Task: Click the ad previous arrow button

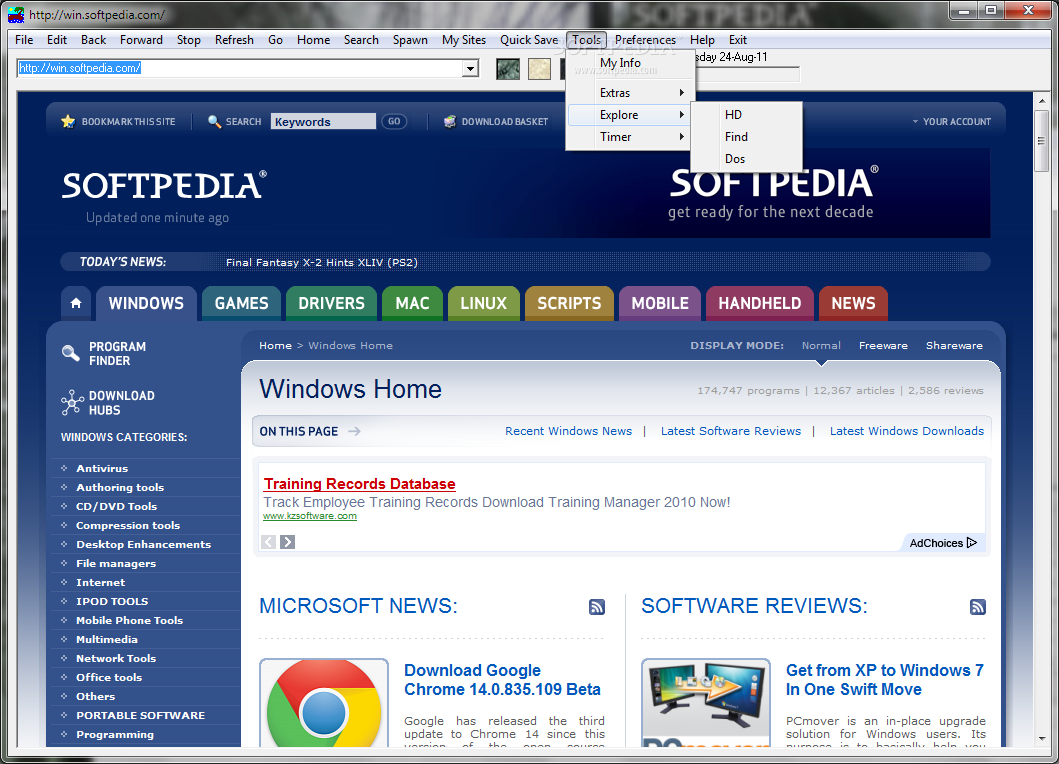Action: click(x=268, y=542)
